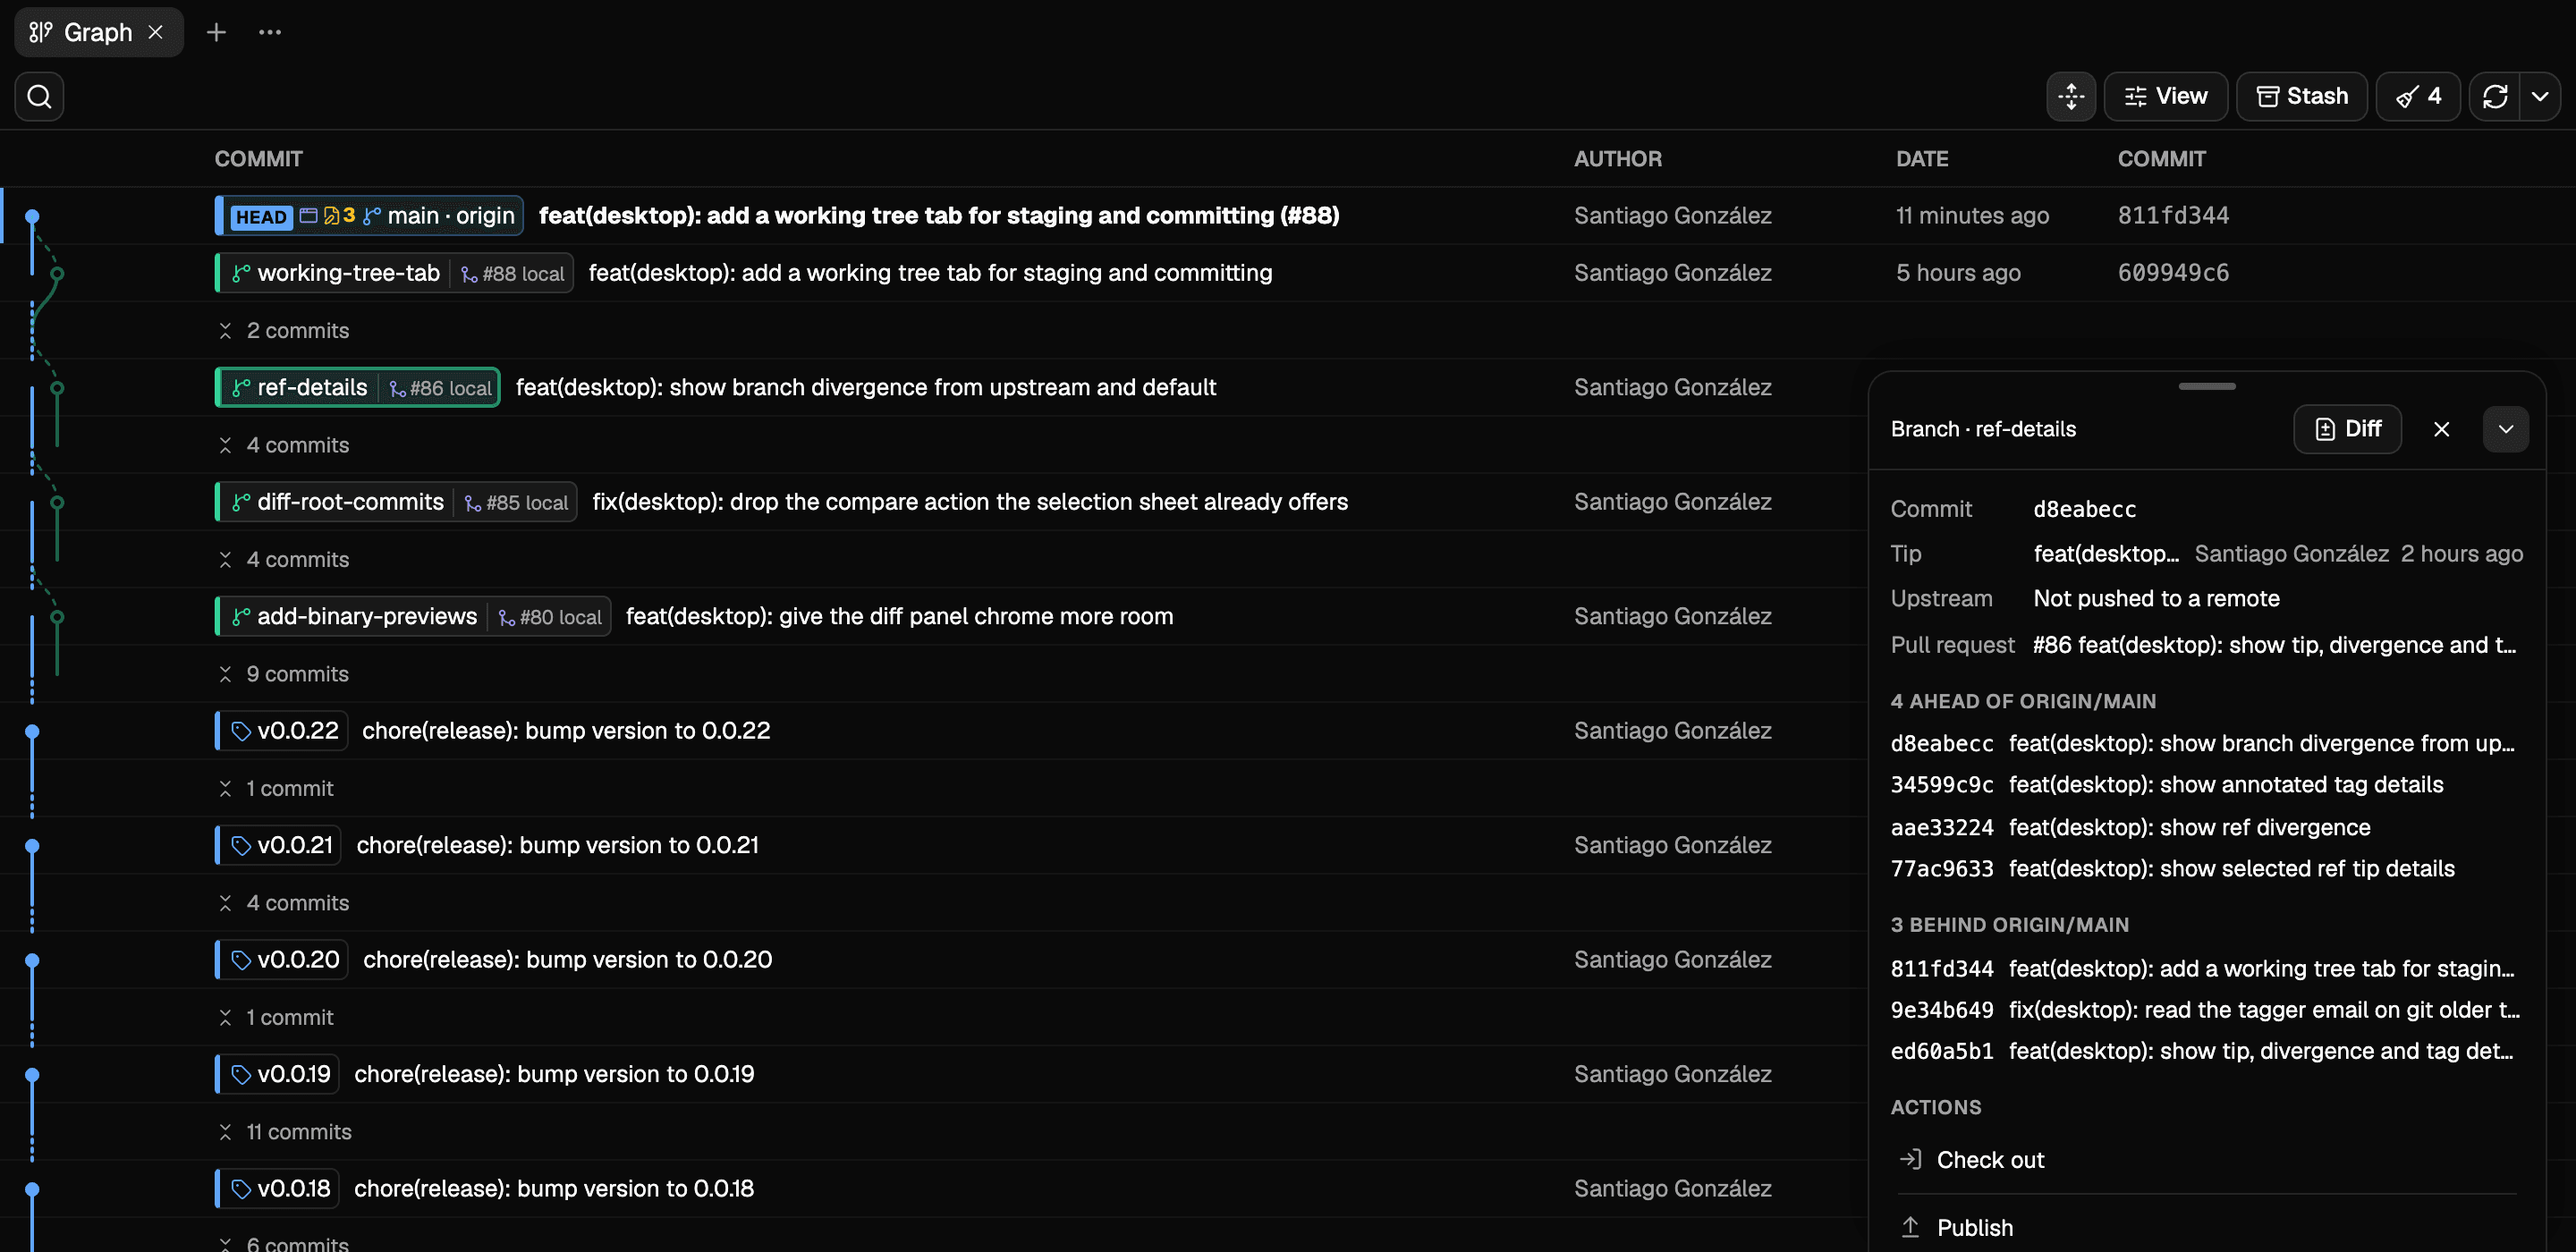
Task: Open the search icon in the toolbar
Action: pos(39,96)
